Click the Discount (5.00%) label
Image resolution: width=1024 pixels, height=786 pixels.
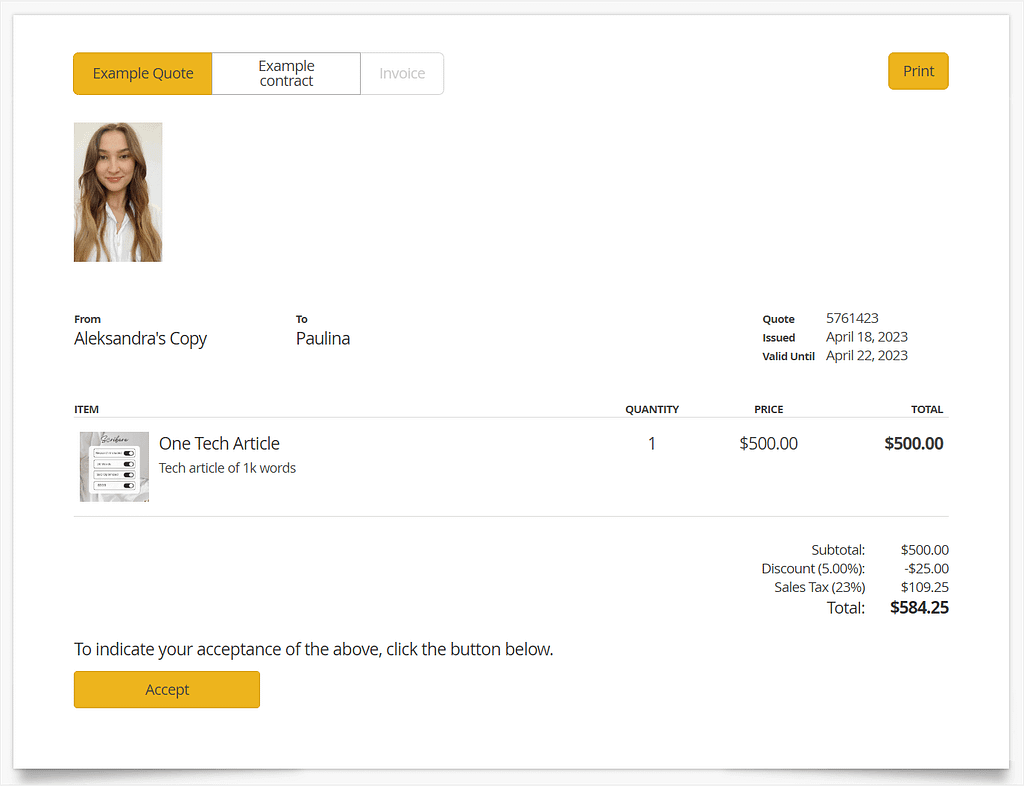pos(813,569)
